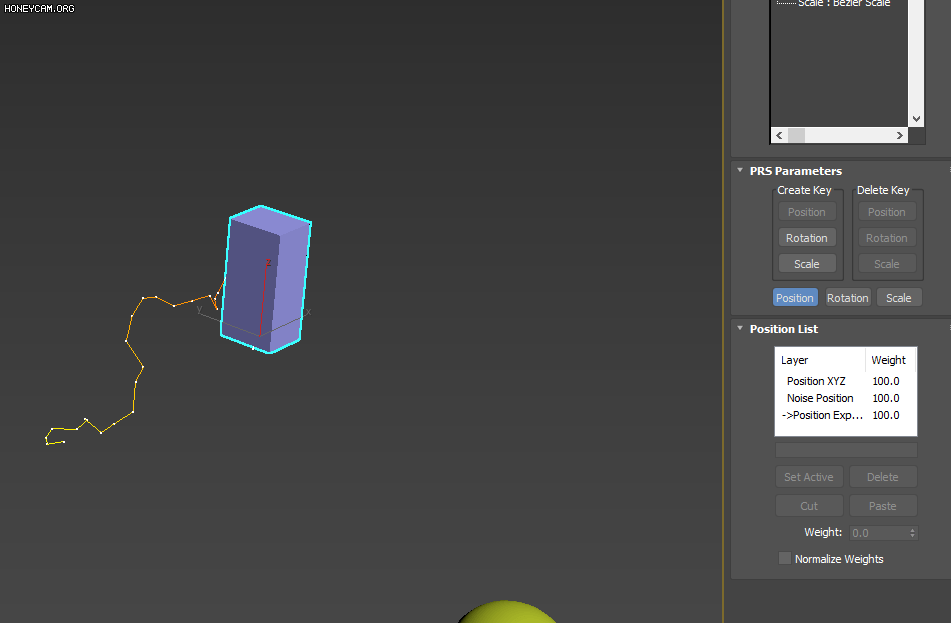Click the red Z axis of gizmo

pos(264,297)
